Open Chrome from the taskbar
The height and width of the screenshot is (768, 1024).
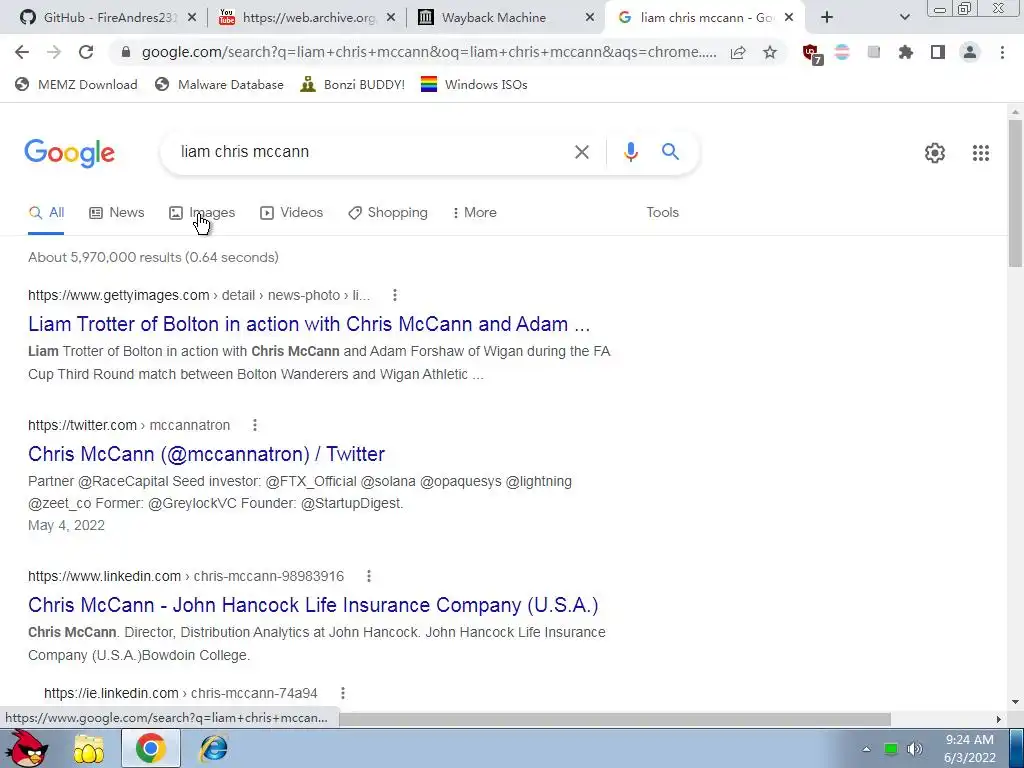(150, 748)
